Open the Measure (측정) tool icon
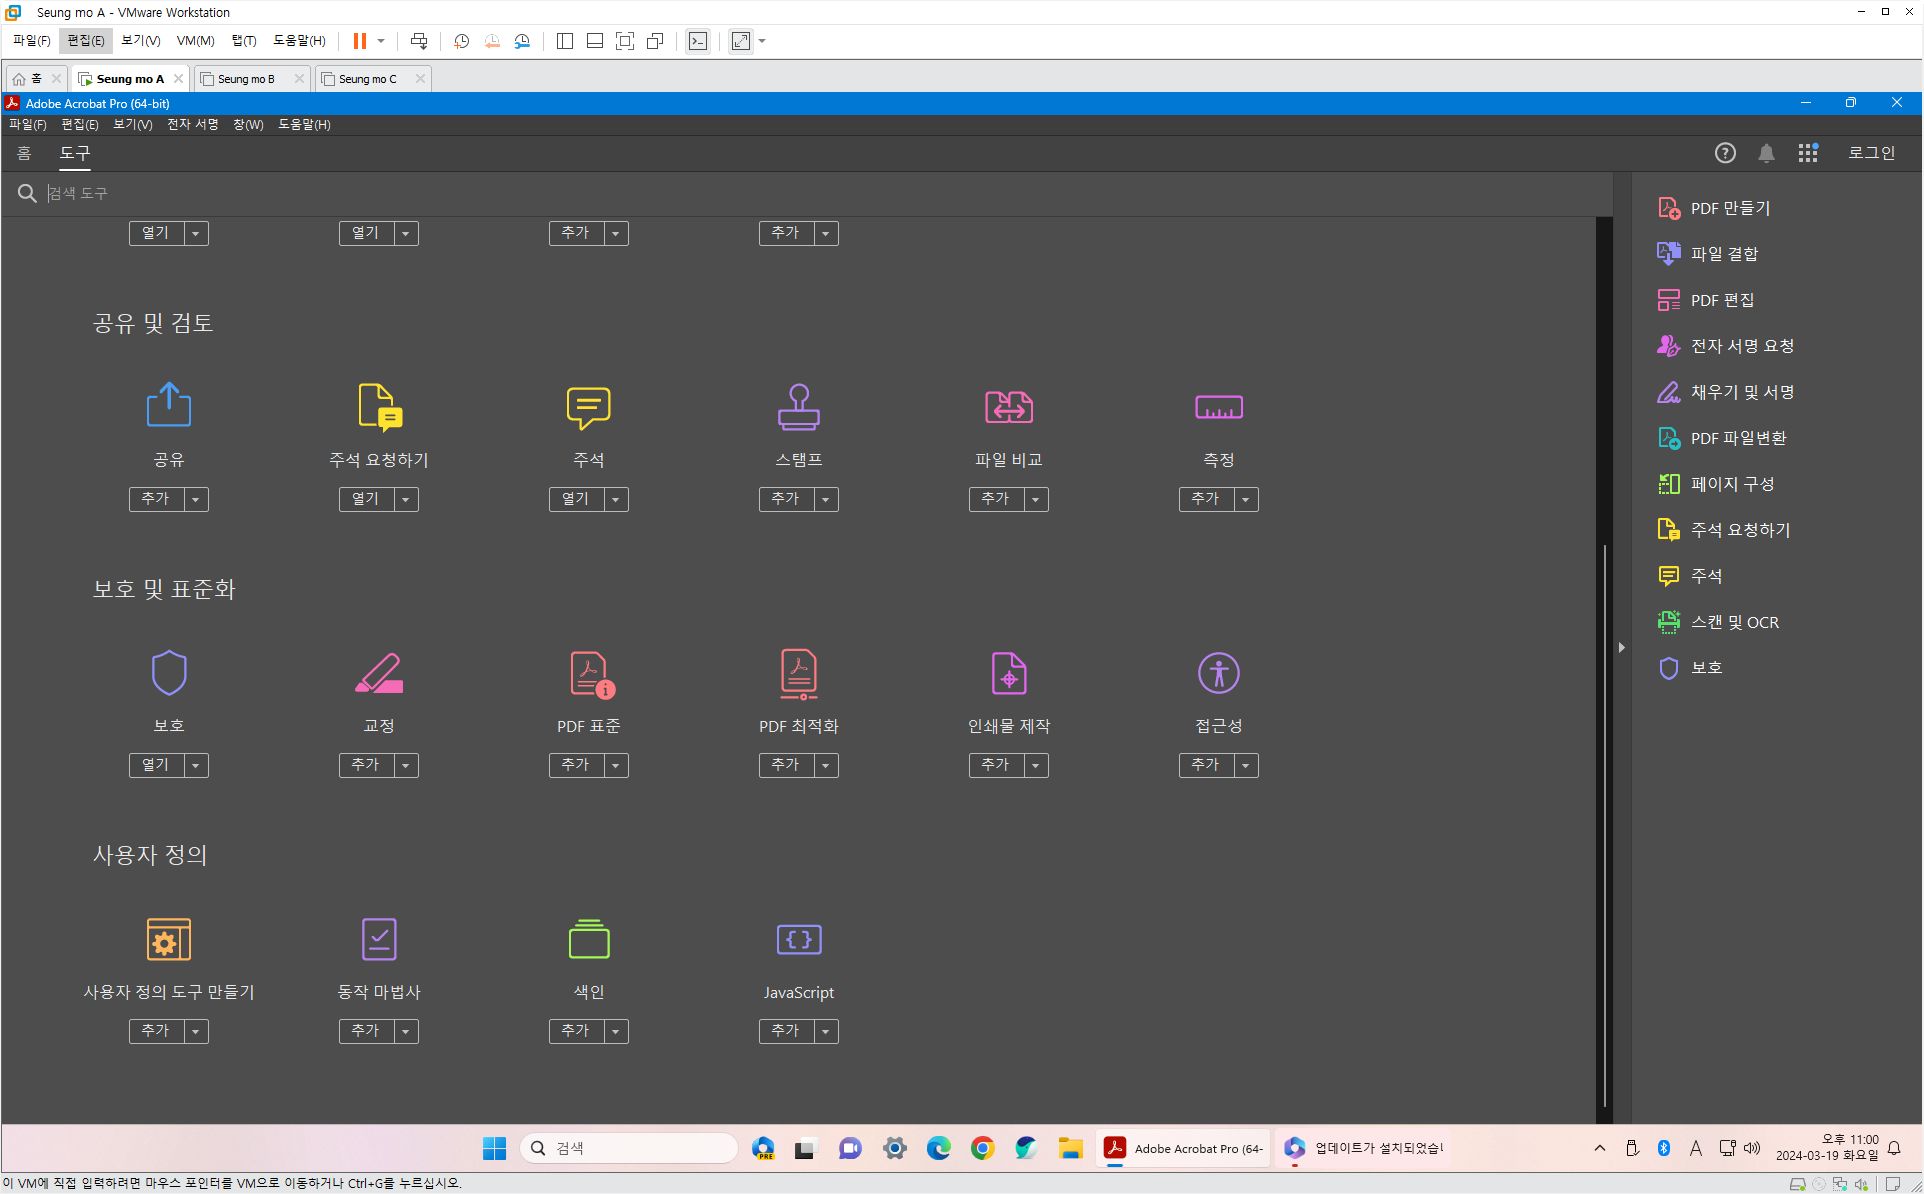 point(1218,407)
